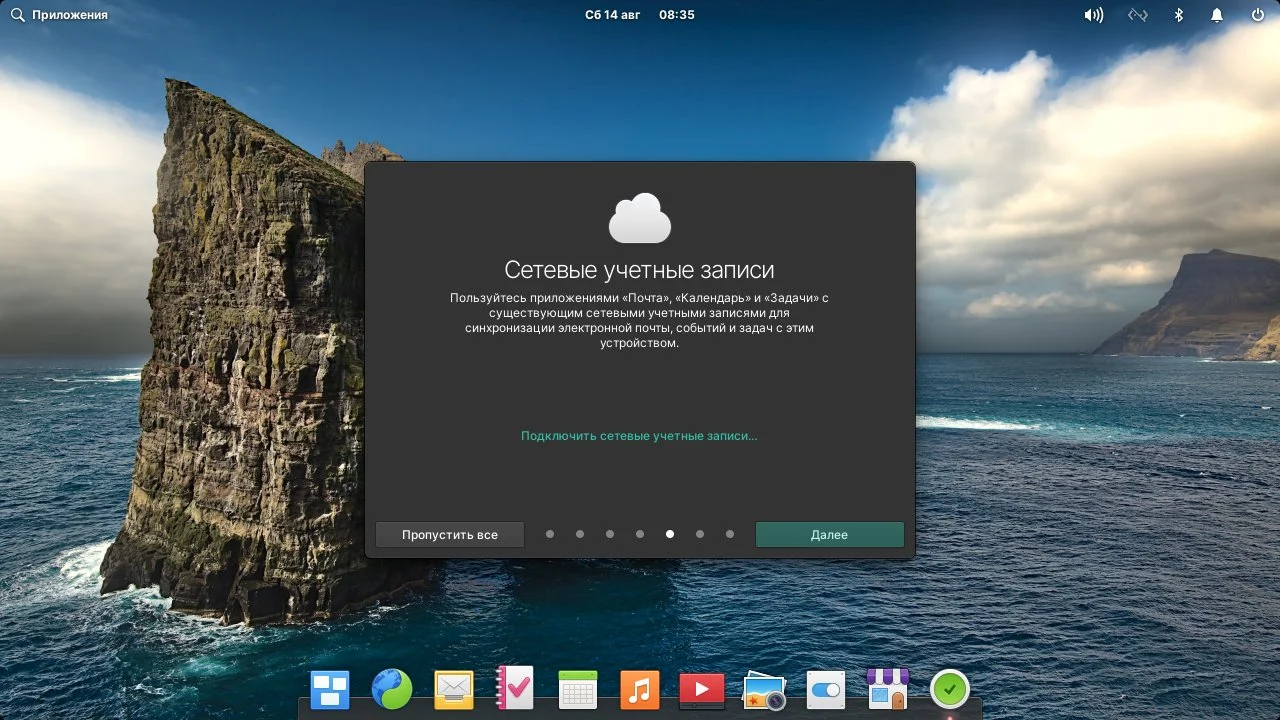Open the Epiphany web browser from the dock

coord(391,688)
